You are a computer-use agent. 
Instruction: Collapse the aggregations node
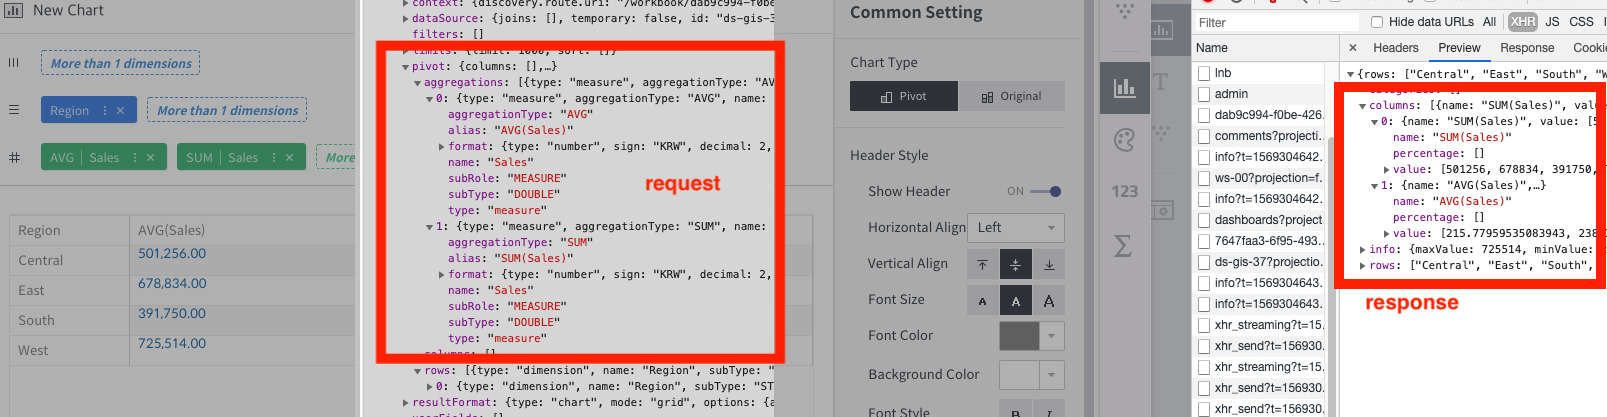pyautogui.click(x=418, y=83)
